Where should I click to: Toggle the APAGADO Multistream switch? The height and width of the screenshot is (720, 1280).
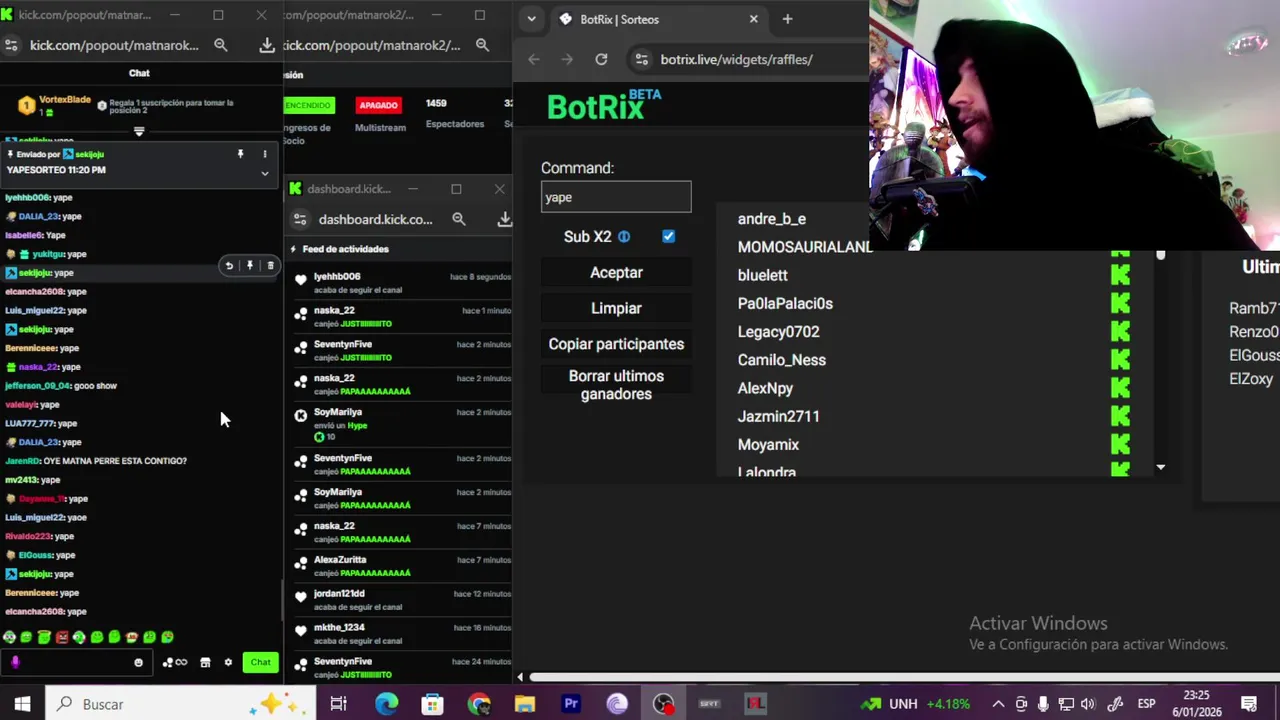[378, 105]
